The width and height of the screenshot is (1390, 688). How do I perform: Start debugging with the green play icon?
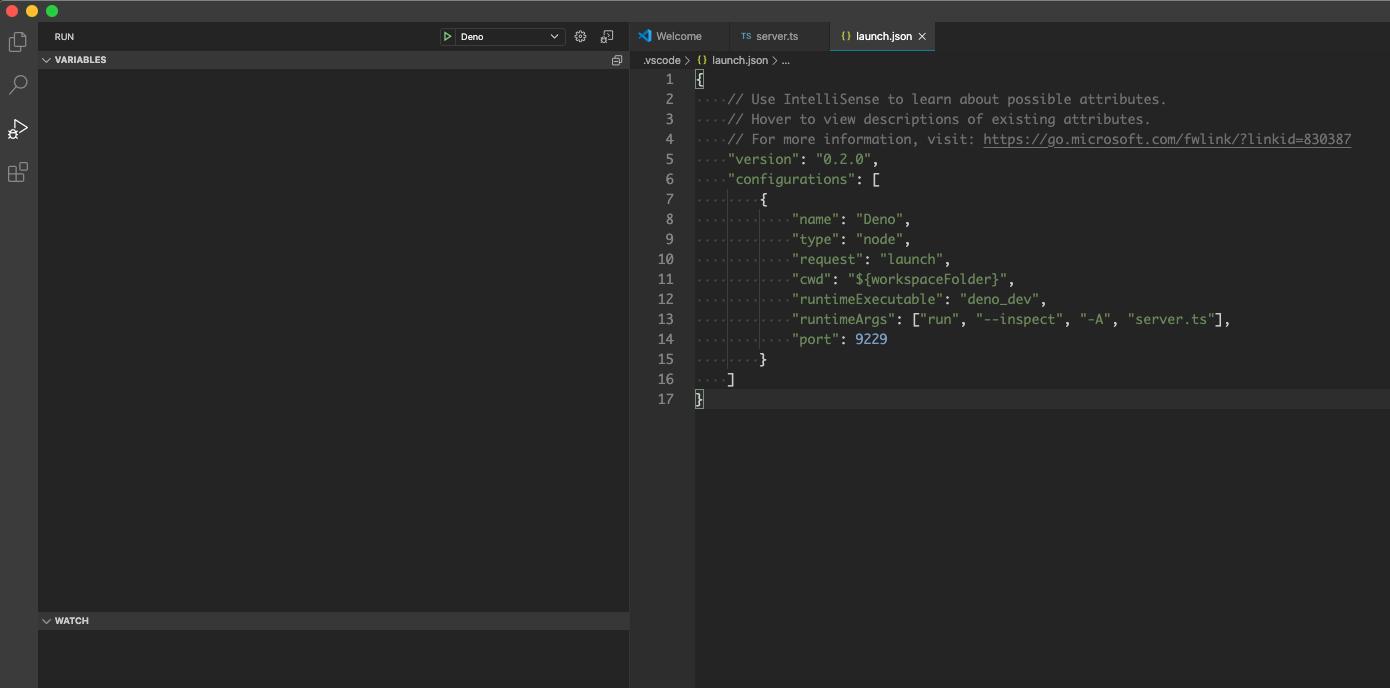coord(447,36)
